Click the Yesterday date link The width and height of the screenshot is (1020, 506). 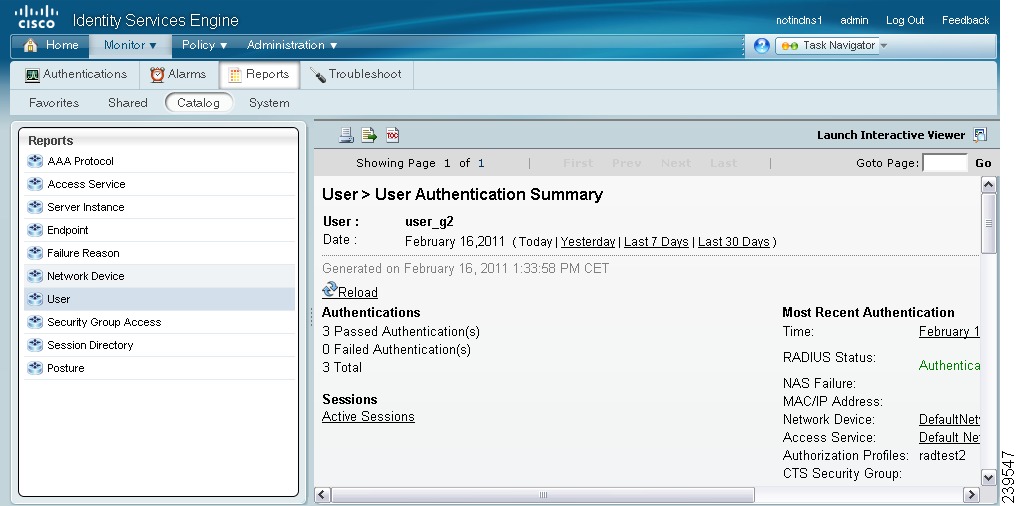pyautogui.click(x=588, y=241)
